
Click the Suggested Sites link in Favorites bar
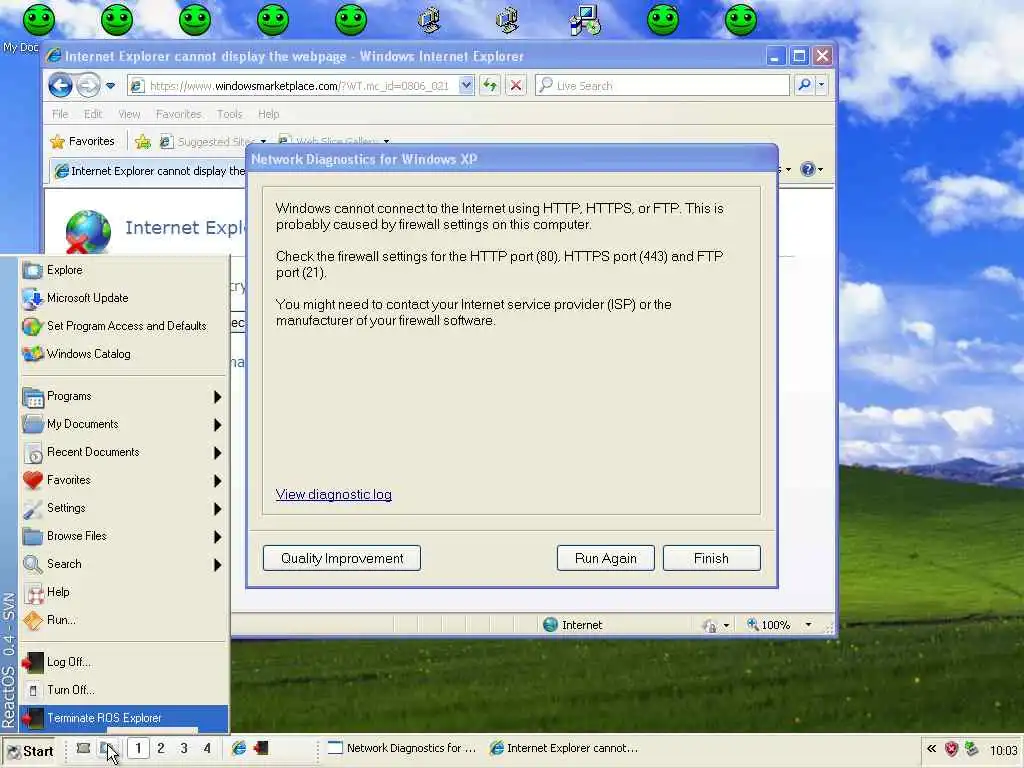click(x=212, y=141)
